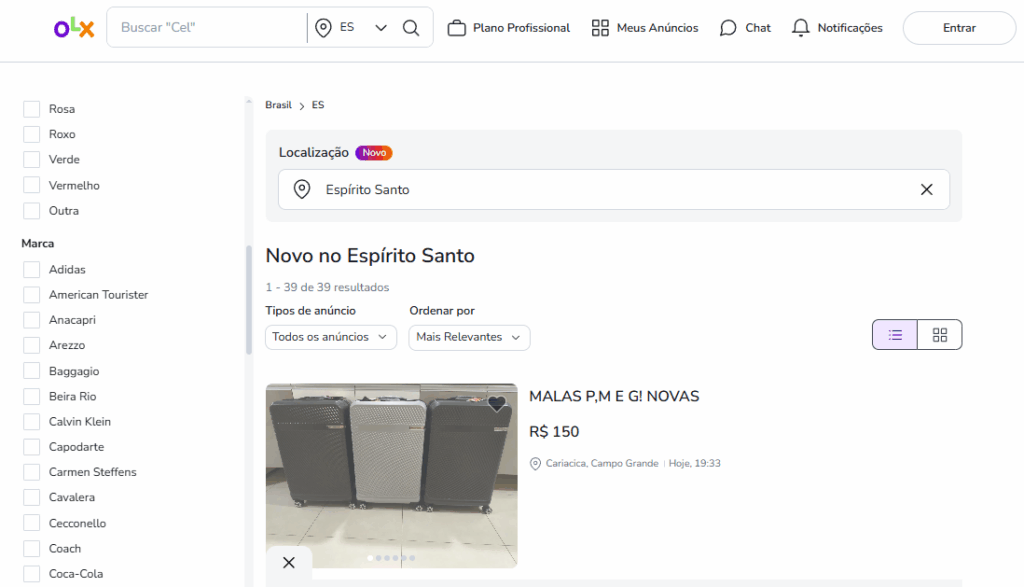
Task: Expand Todos os anúncios dropdown
Action: [x=330, y=338]
